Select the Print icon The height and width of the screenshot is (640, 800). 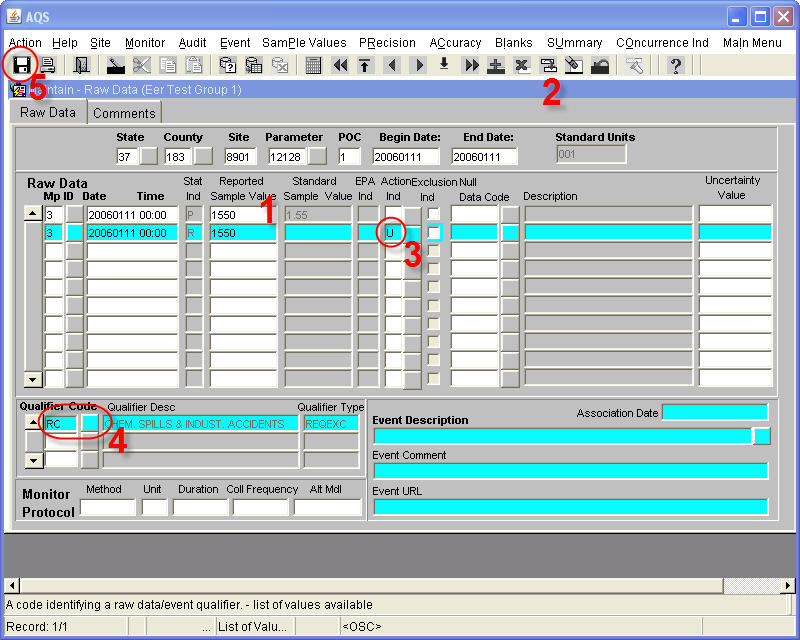46,65
